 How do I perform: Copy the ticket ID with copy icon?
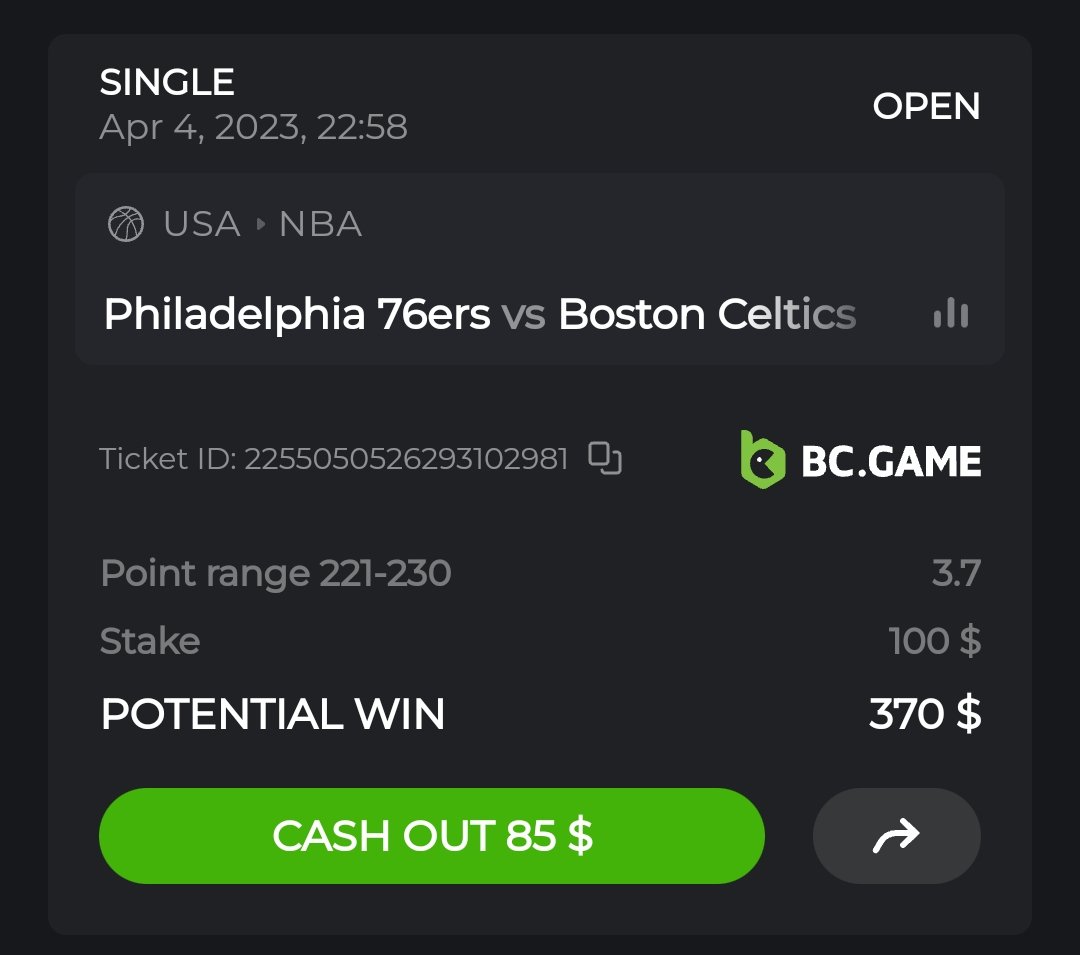coord(605,458)
